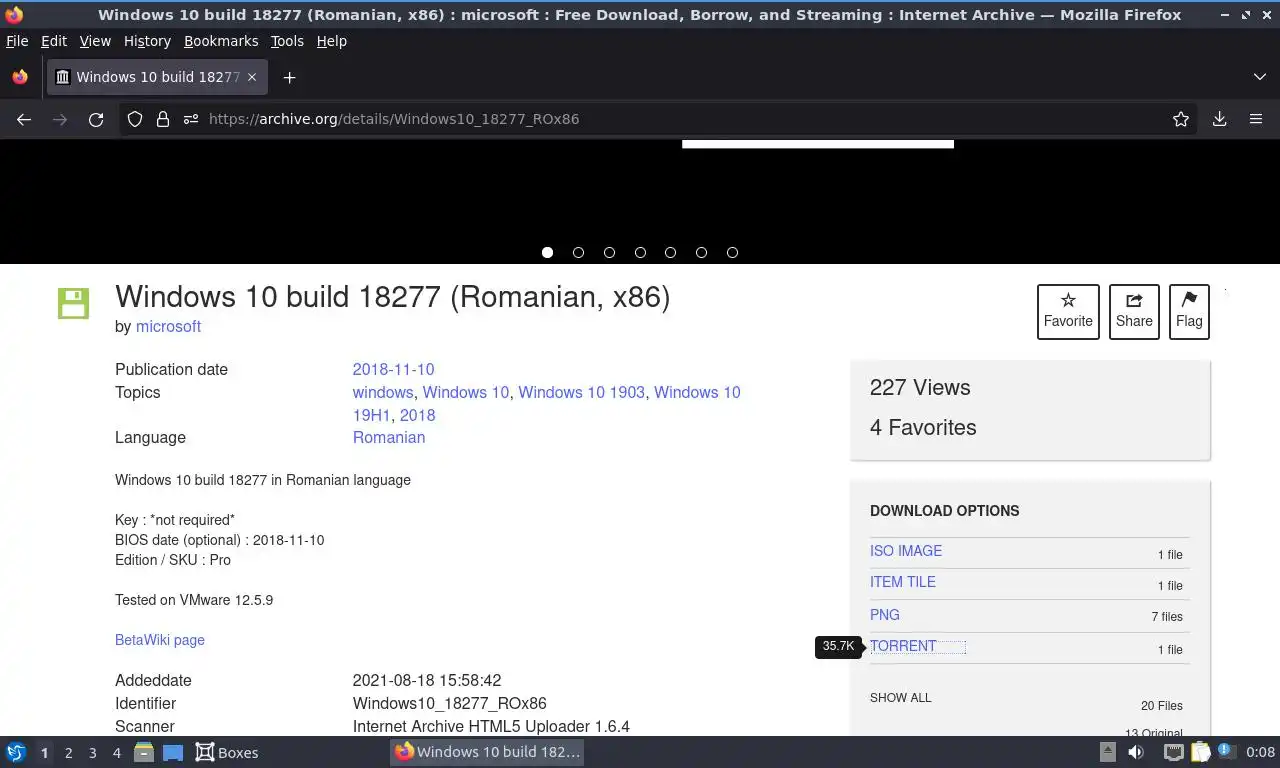The width and height of the screenshot is (1280, 768).
Task: Expand PNG download options
Action: pos(885,615)
